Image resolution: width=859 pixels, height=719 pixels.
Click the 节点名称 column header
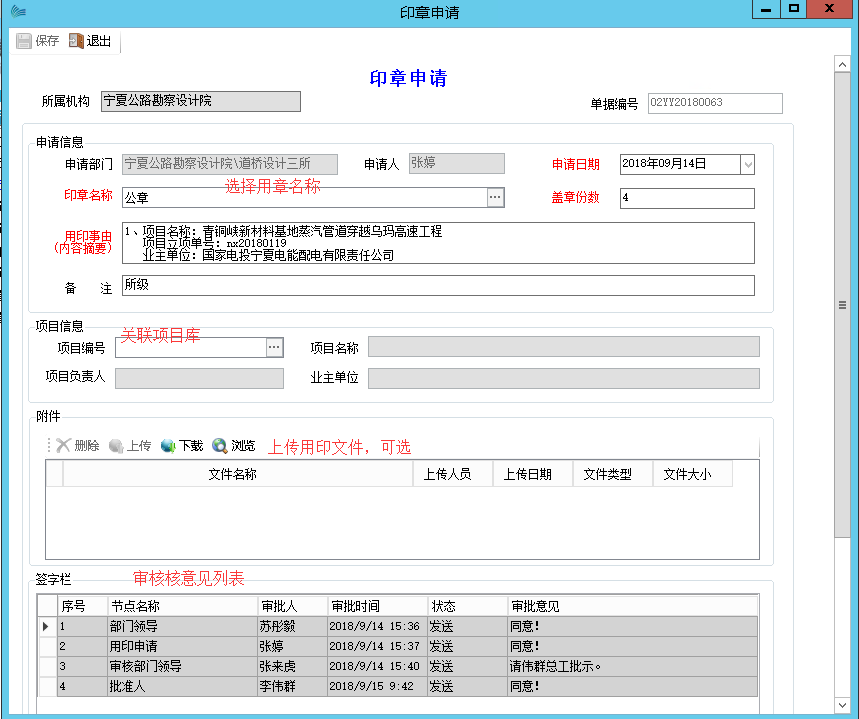click(182, 606)
